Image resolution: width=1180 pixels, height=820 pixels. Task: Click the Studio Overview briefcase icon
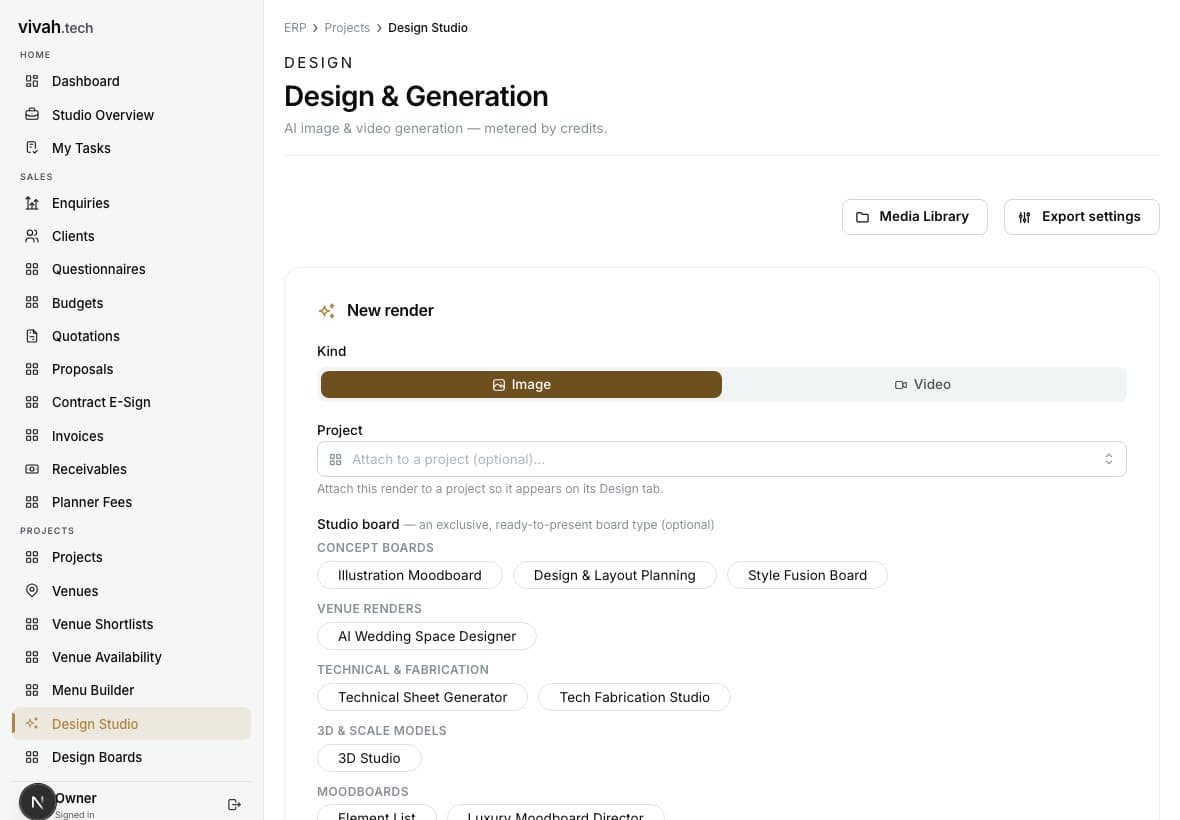click(x=32, y=114)
